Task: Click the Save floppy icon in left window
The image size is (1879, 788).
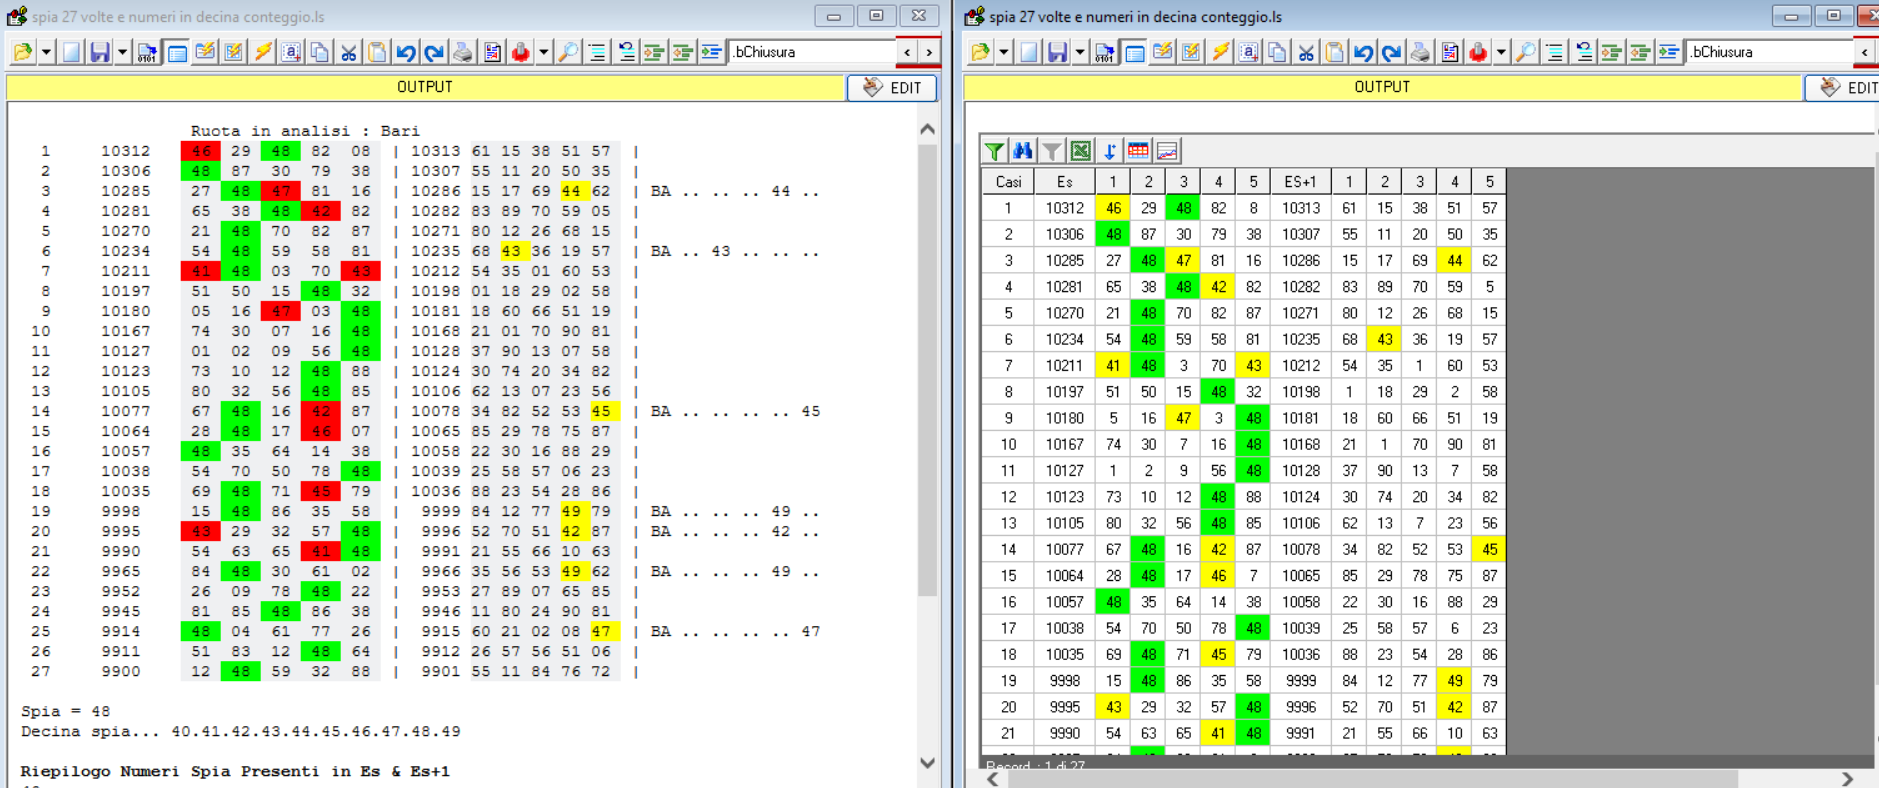Action: [100, 52]
